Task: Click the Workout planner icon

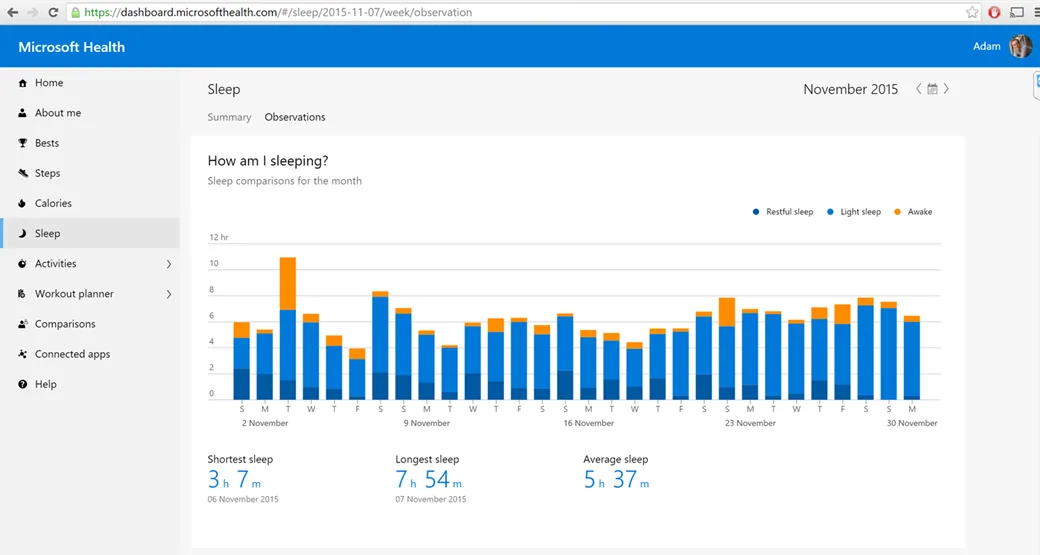Action: click(23, 294)
